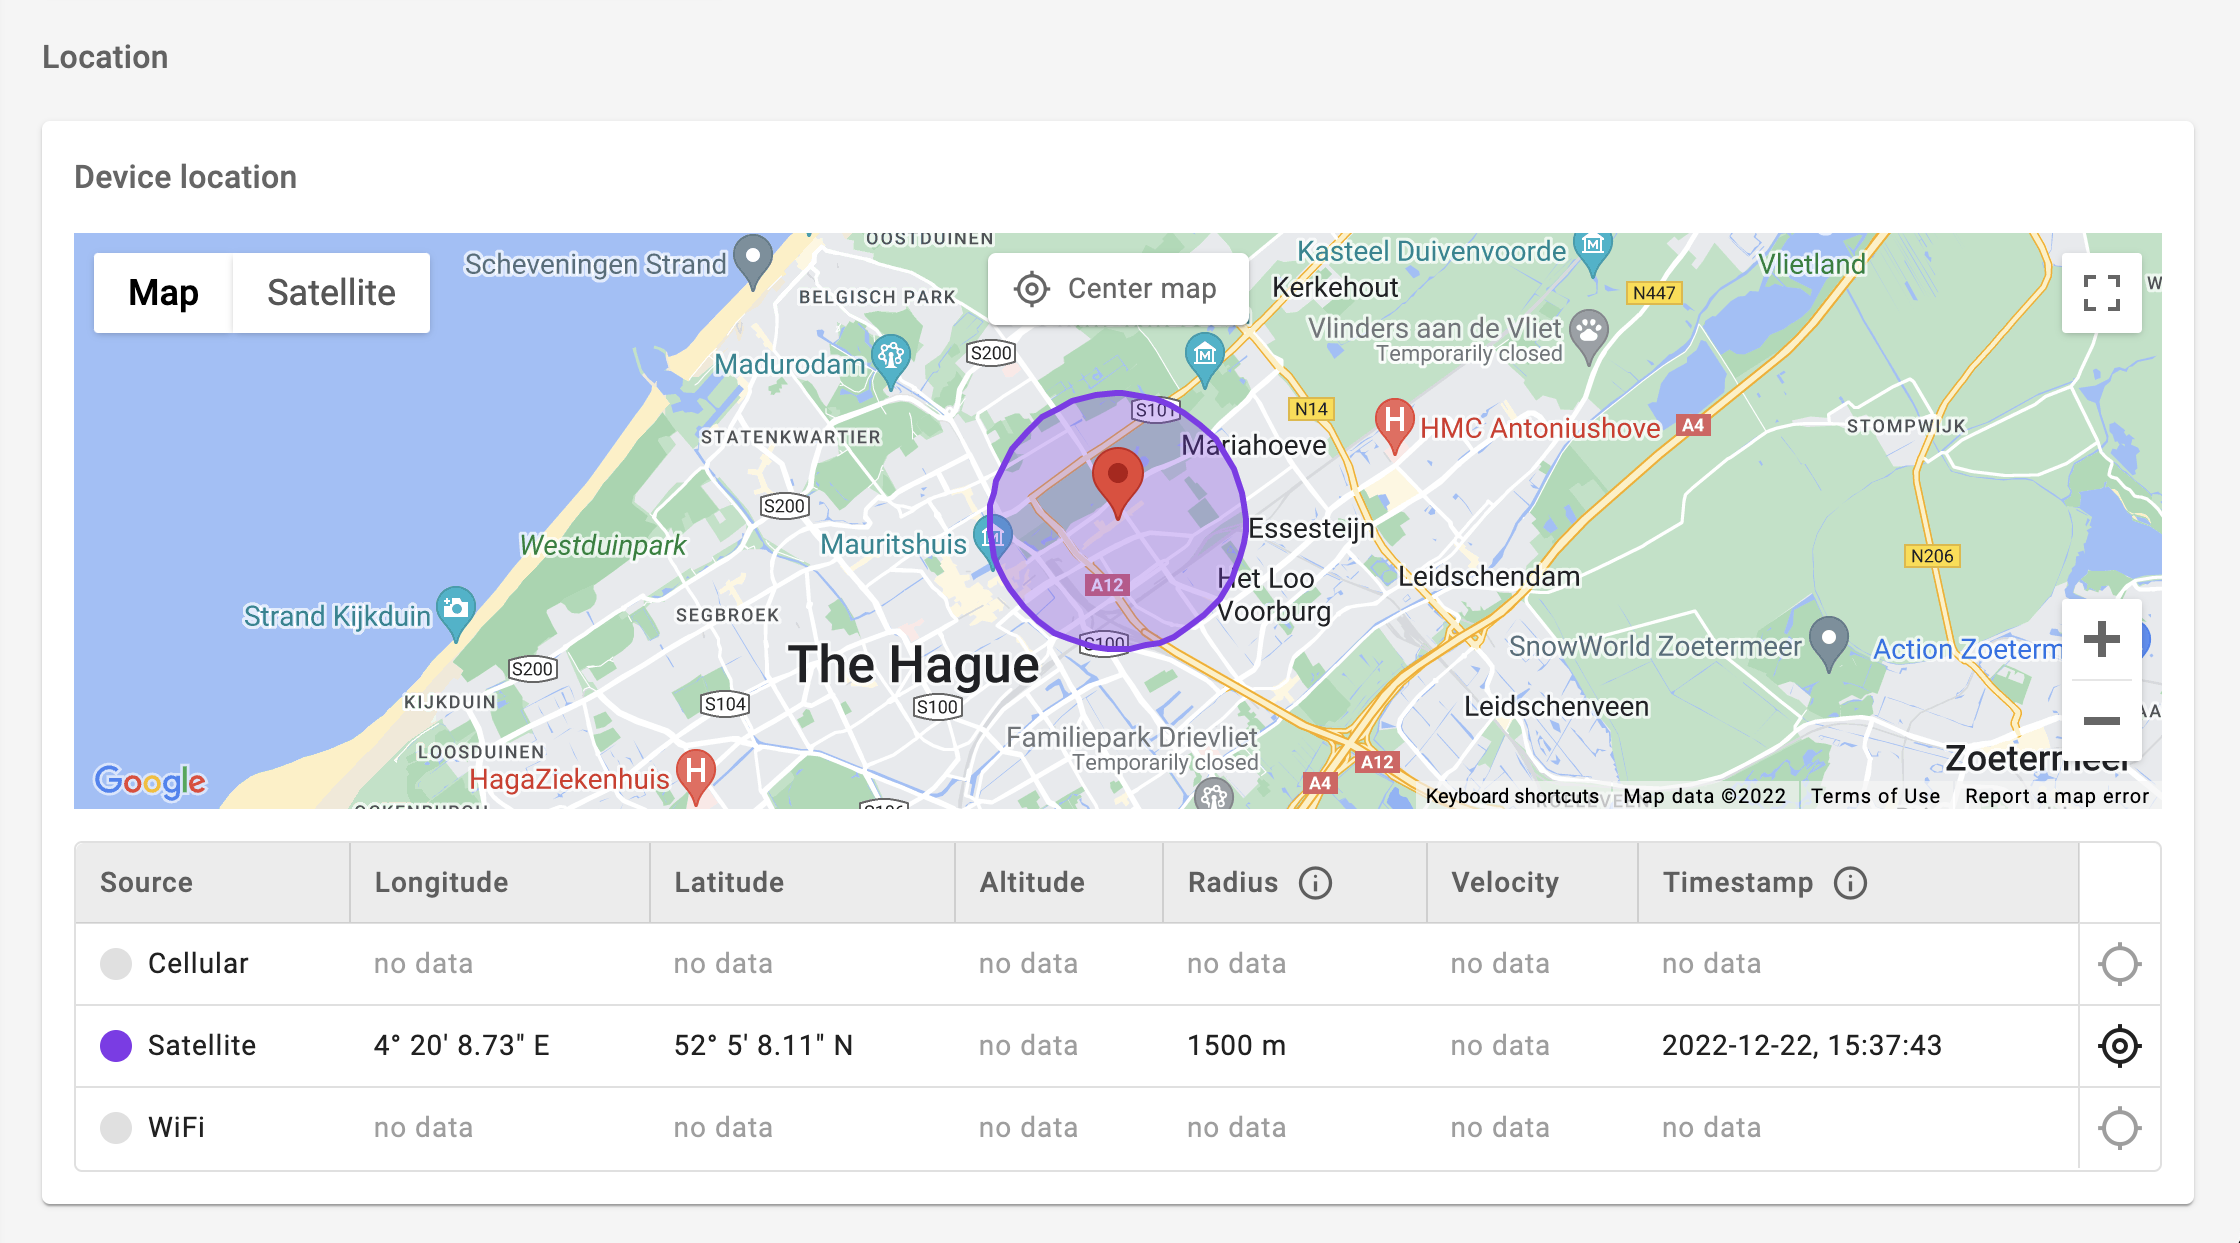Select the WiFi source row label
2240x1243 pixels.
click(176, 1128)
